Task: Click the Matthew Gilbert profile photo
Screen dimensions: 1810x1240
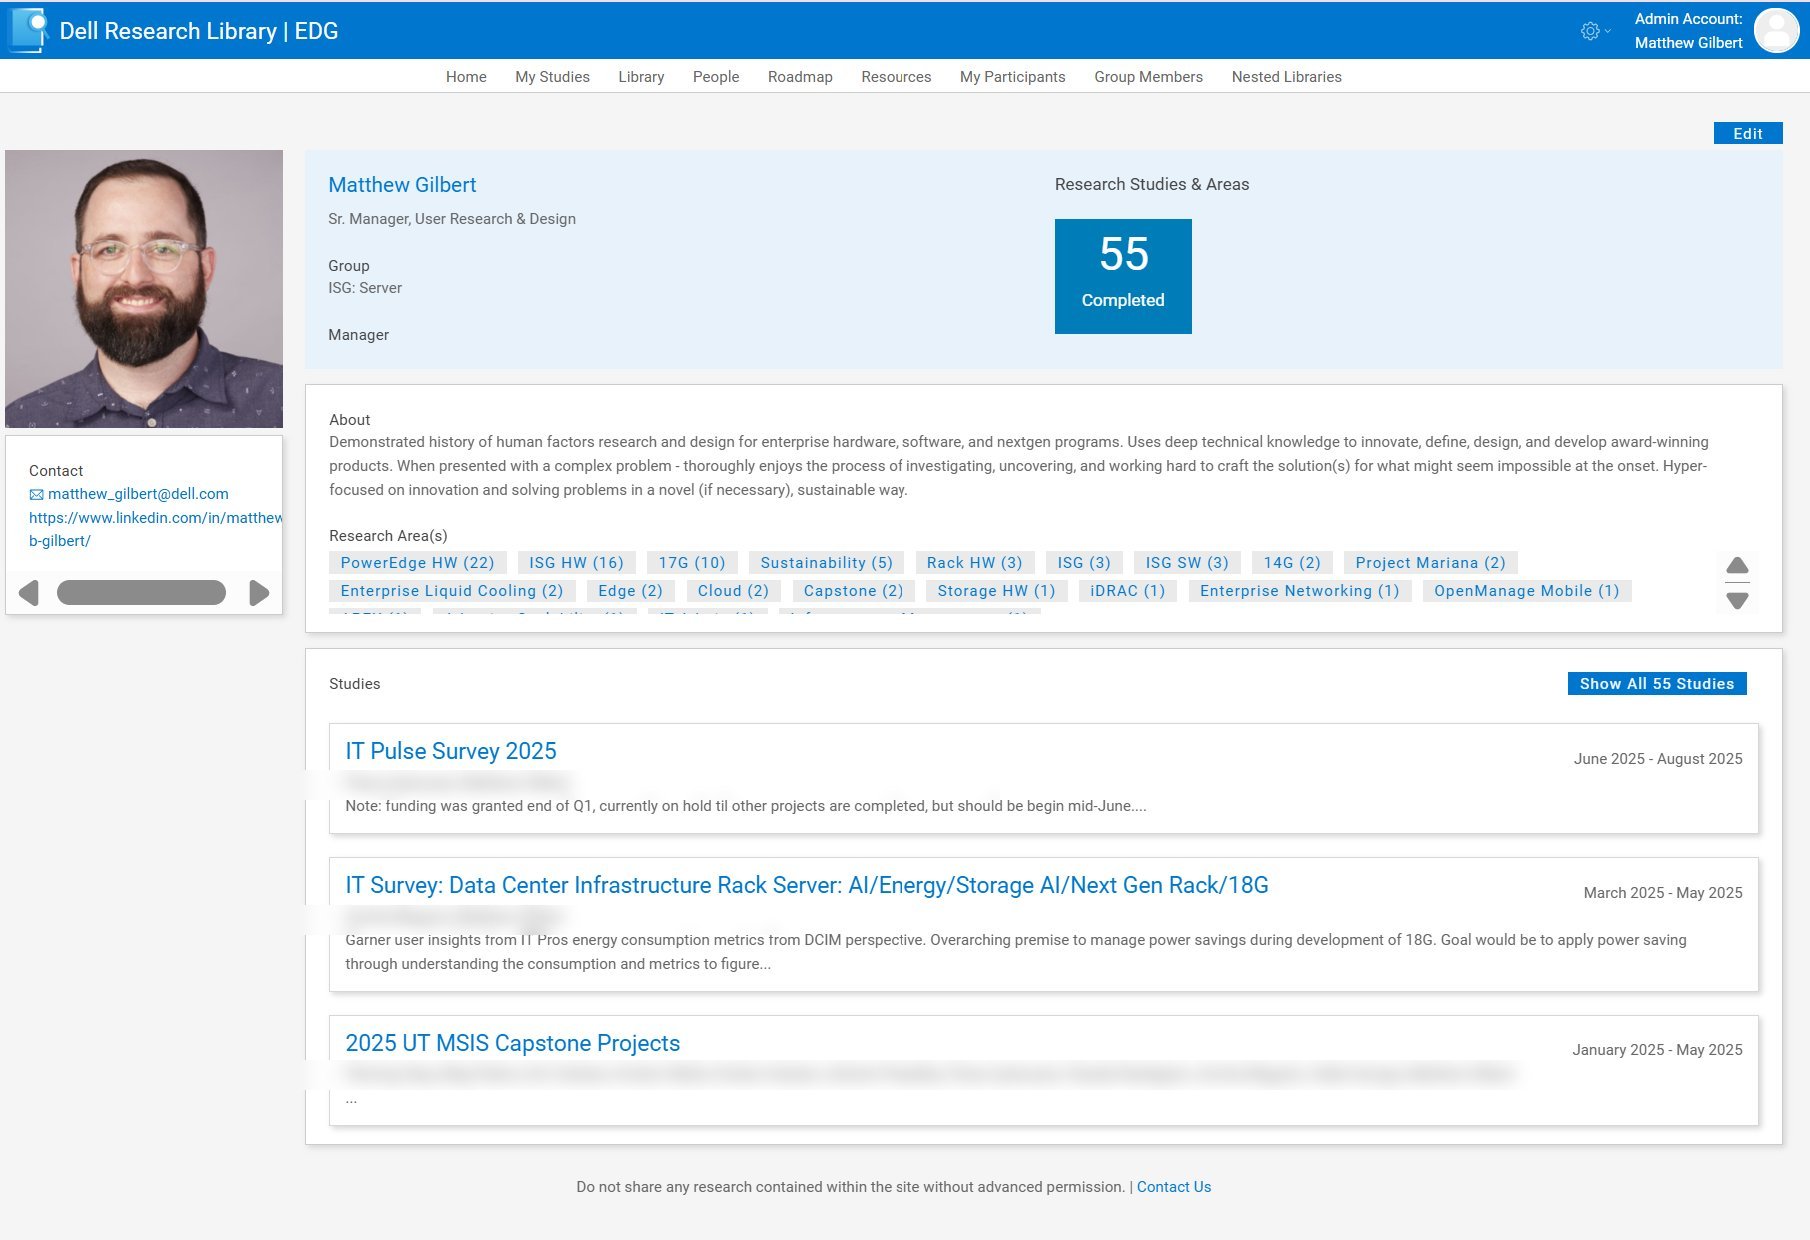Action: click(x=144, y=289)
